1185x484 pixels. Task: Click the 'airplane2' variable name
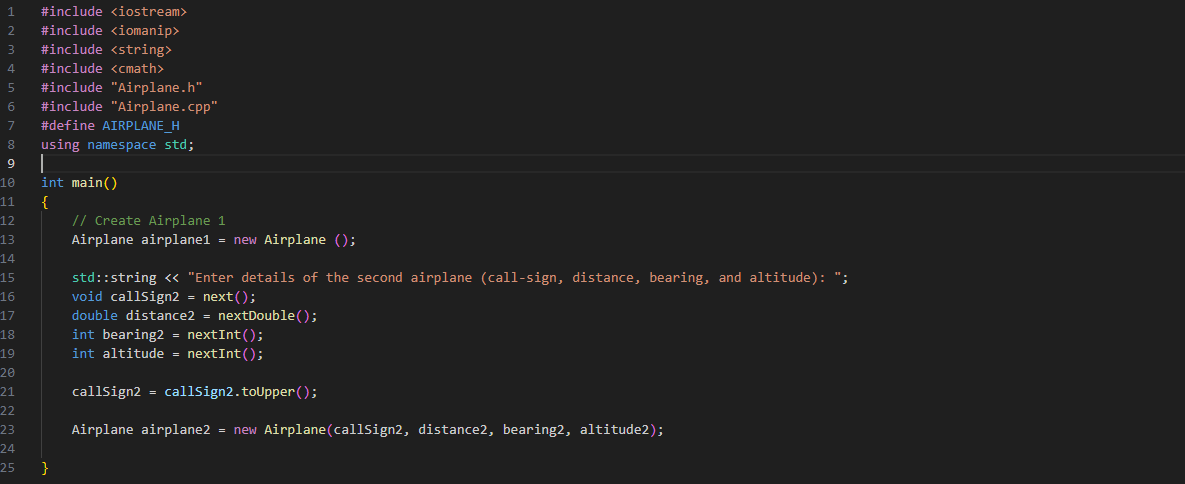(x=175, y=430)
